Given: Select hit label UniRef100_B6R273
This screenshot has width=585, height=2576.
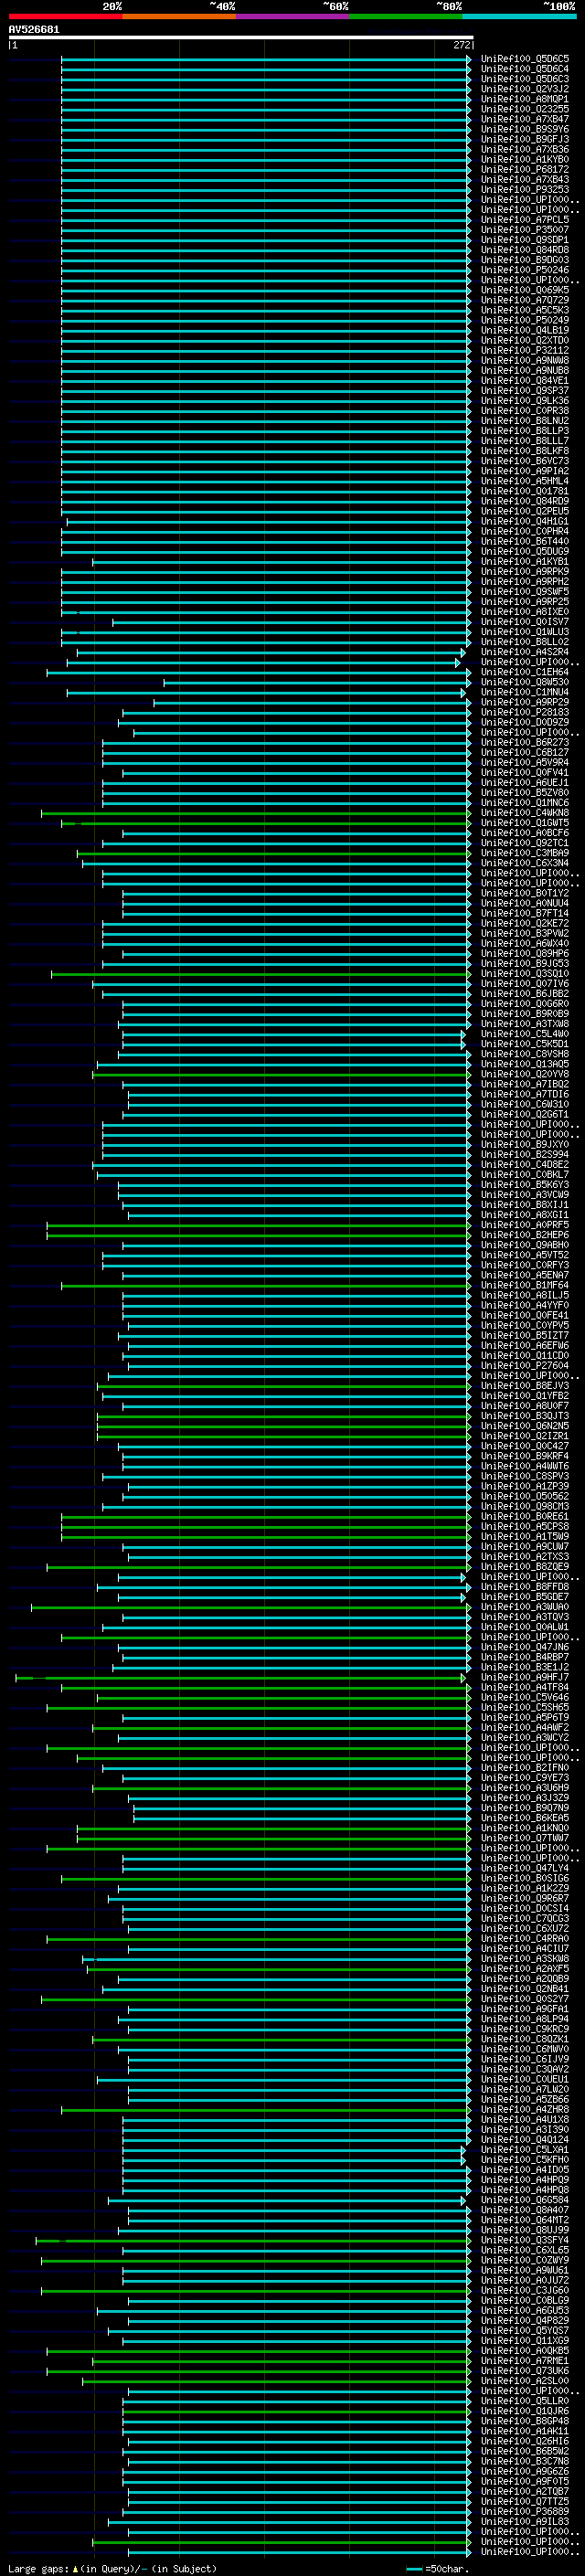Looking at the screenshot, I should tap(524, 743).
